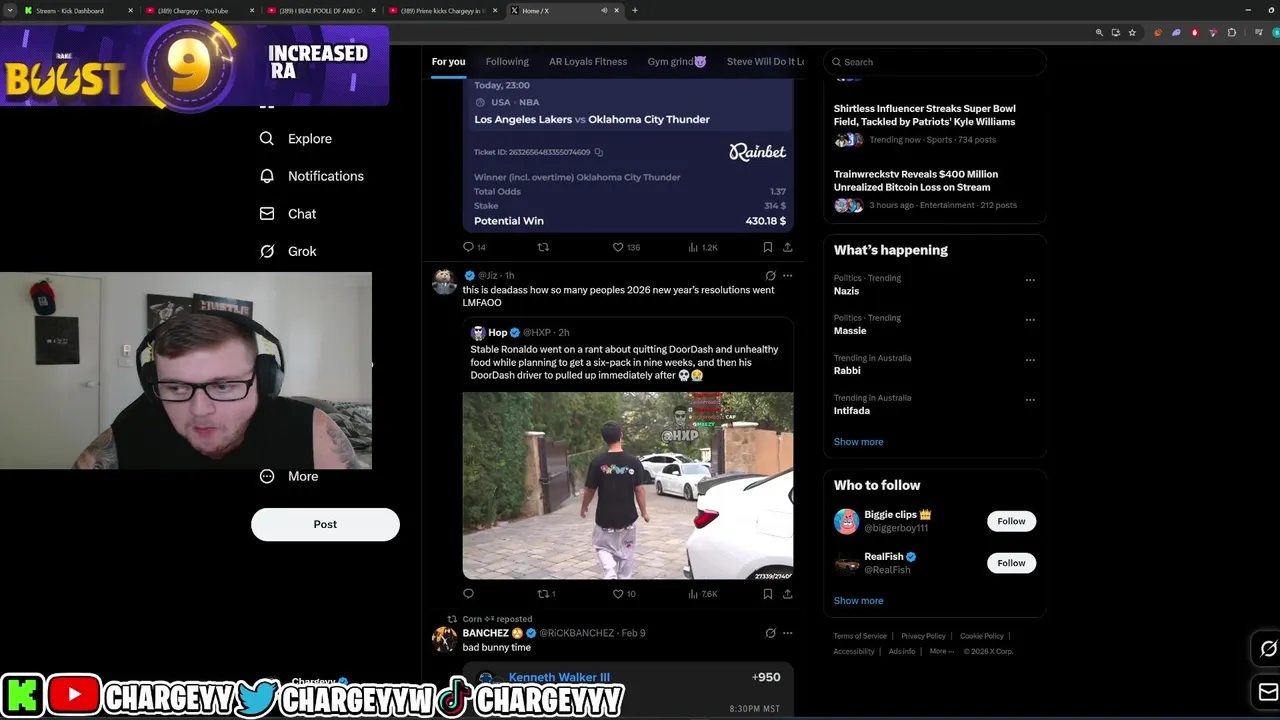Repost the @Jiz tweet with 1 repost
Viewport: 1280px width, 720px height.
pyautogui.click(x=546, y=594)
